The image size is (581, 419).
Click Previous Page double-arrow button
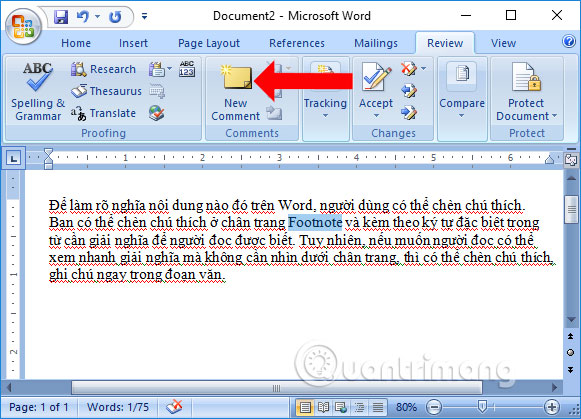(x=571, y=336)
